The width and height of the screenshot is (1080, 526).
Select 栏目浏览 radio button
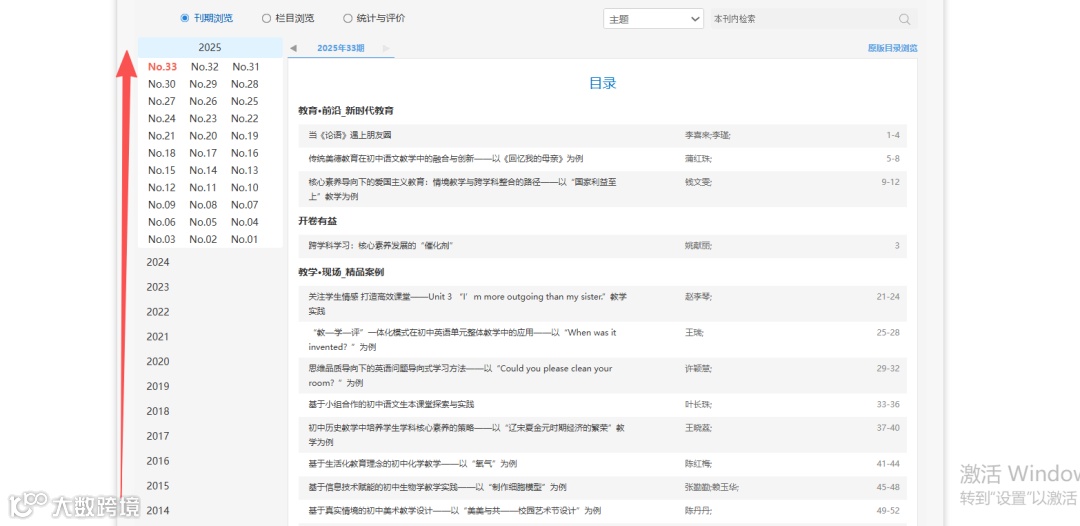(266, 19)
